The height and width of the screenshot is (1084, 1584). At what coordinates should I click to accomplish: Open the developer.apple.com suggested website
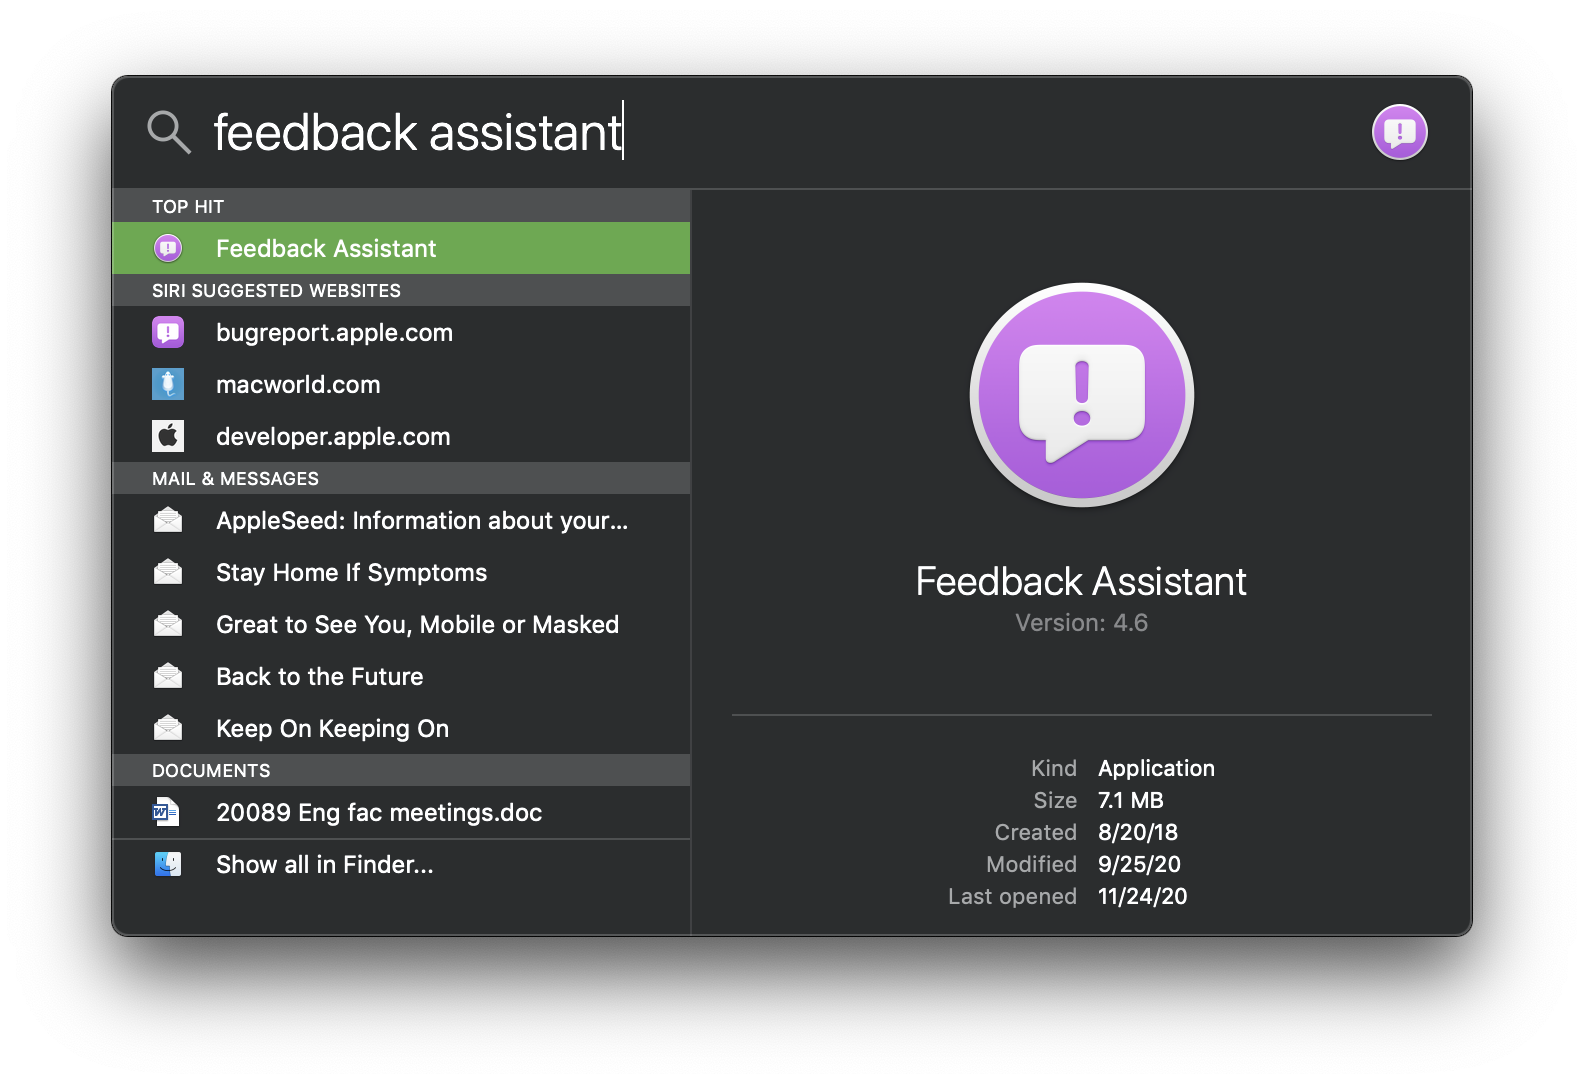[x=401, y=436]
